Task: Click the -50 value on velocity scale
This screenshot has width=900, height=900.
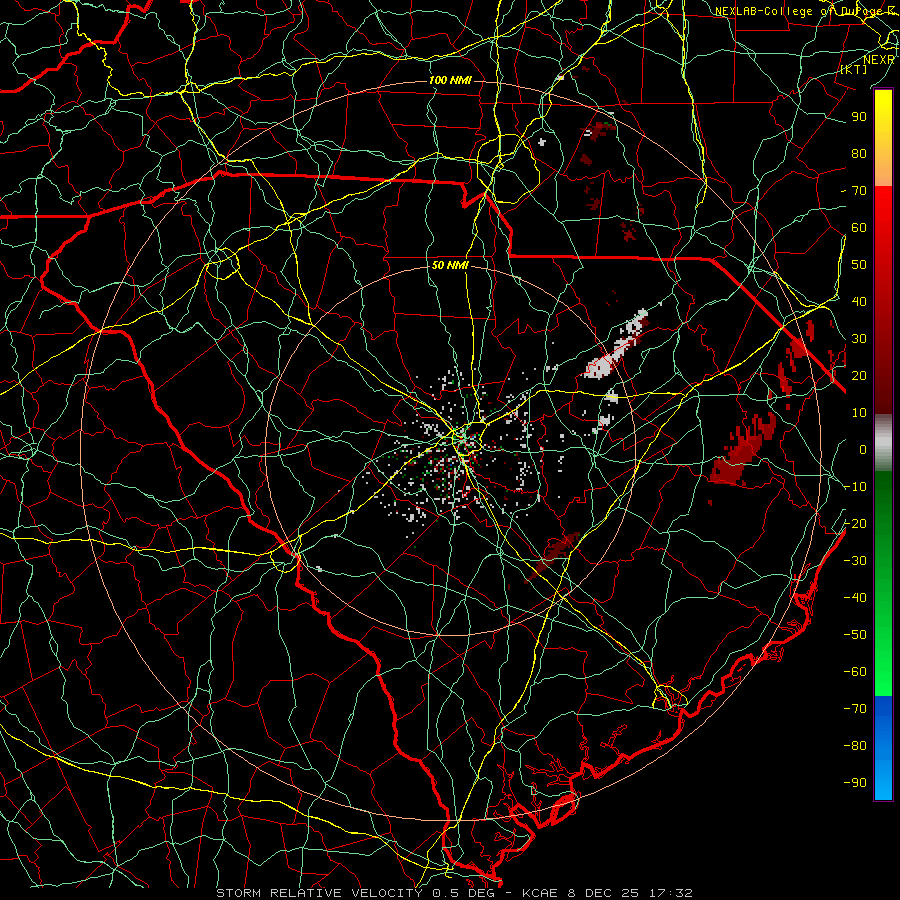Action: (855, 635)
